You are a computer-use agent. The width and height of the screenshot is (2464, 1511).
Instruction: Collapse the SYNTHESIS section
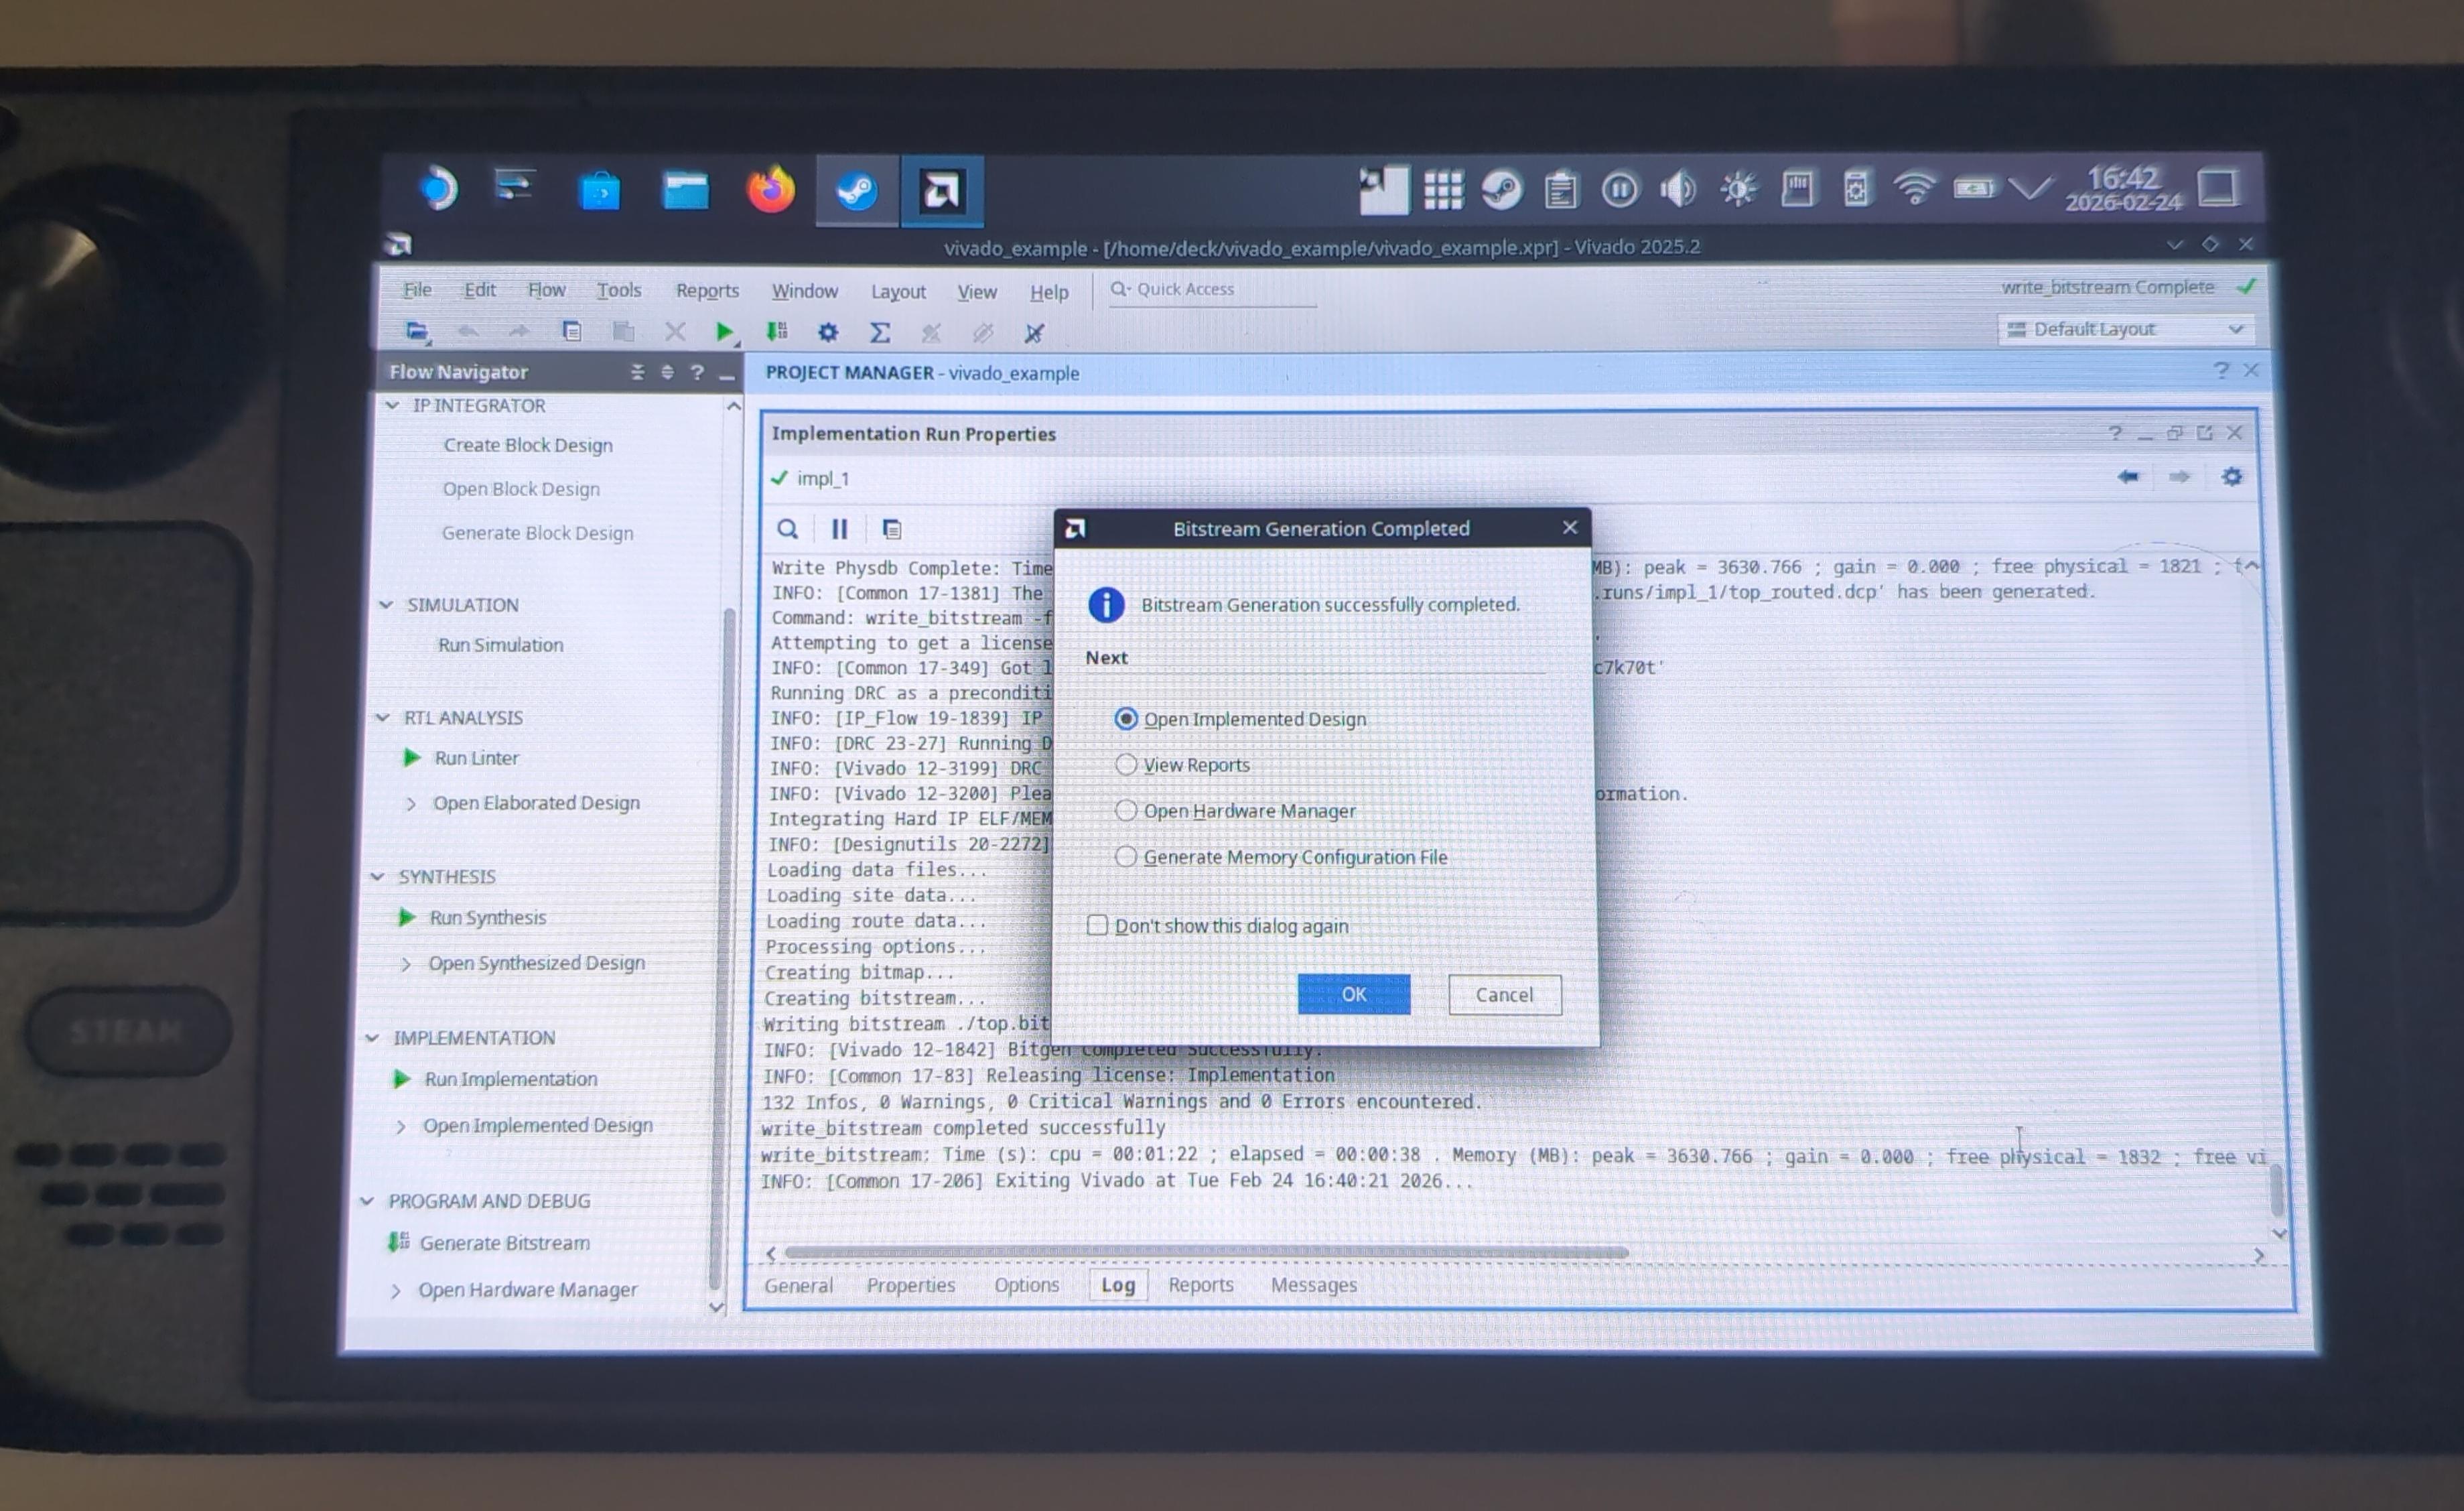point(378,877)
